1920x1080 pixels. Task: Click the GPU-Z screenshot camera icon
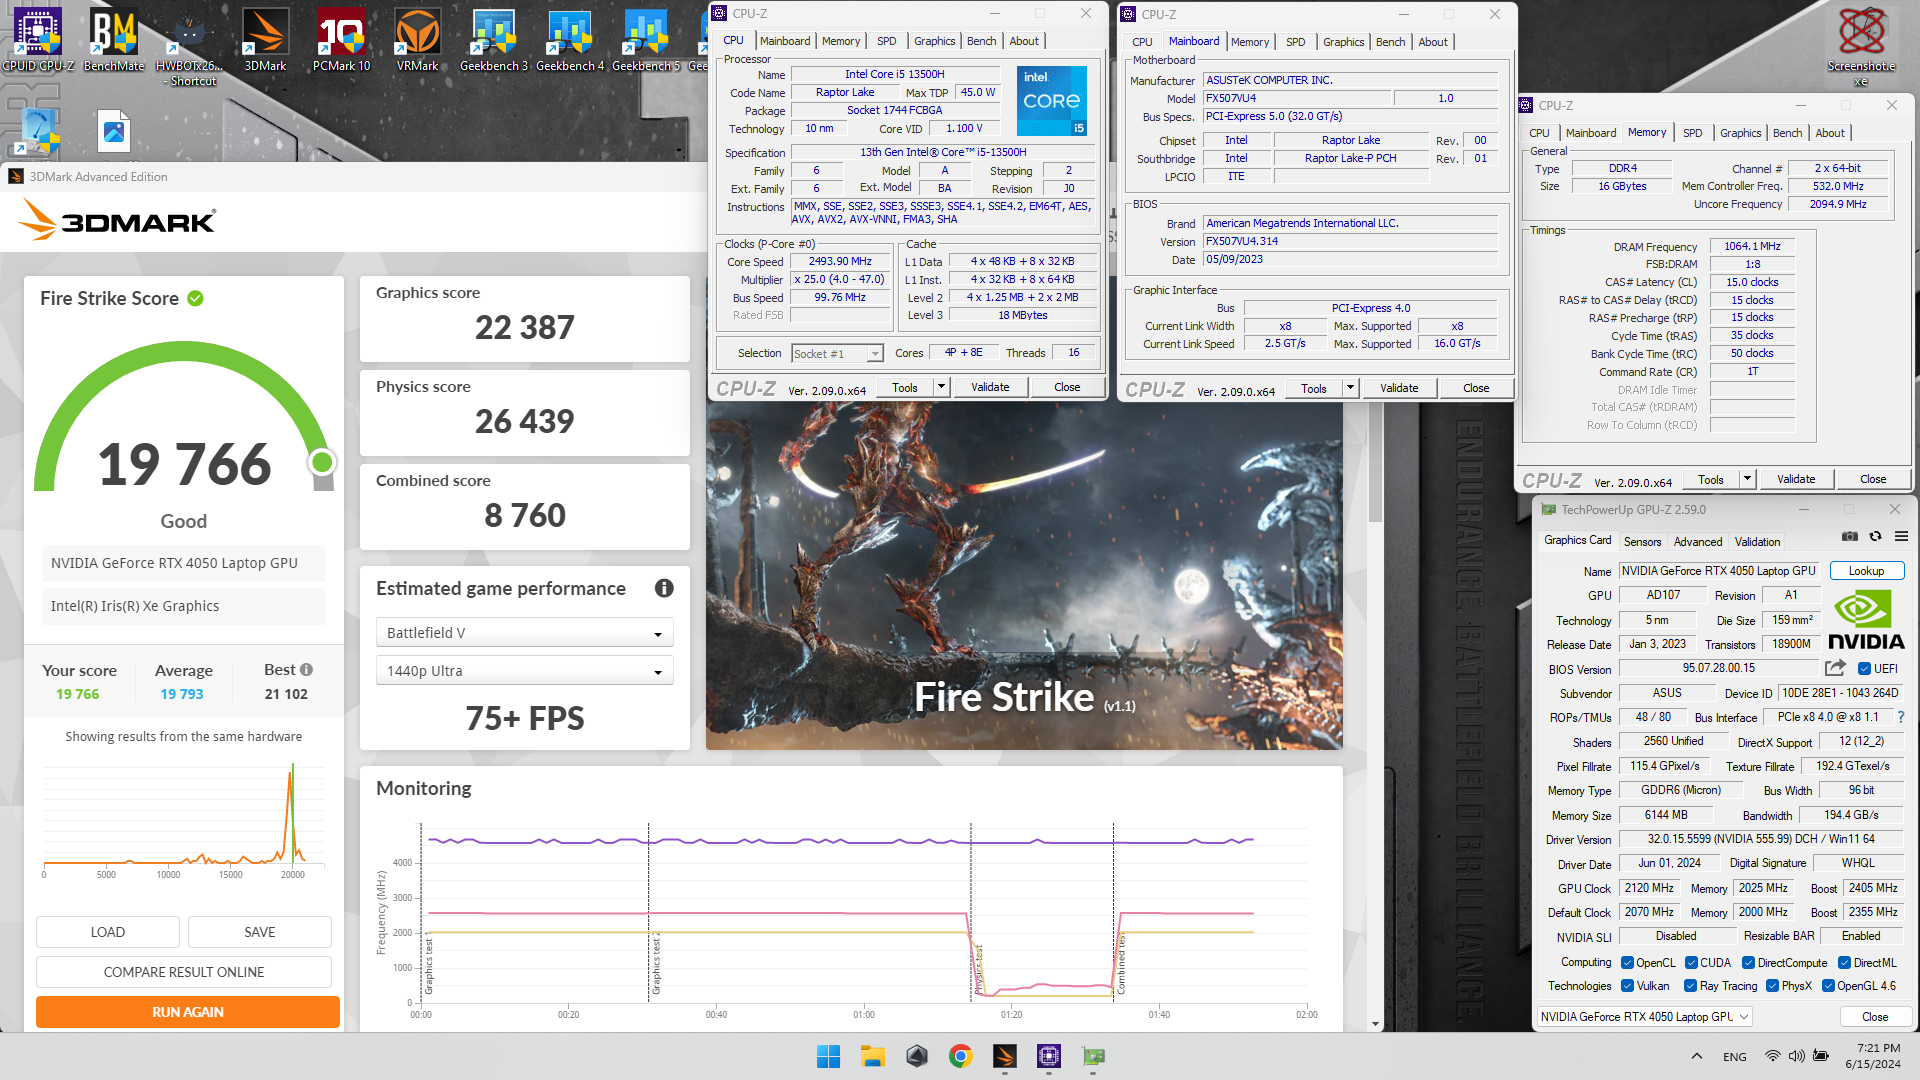[x=1850, y=537]
